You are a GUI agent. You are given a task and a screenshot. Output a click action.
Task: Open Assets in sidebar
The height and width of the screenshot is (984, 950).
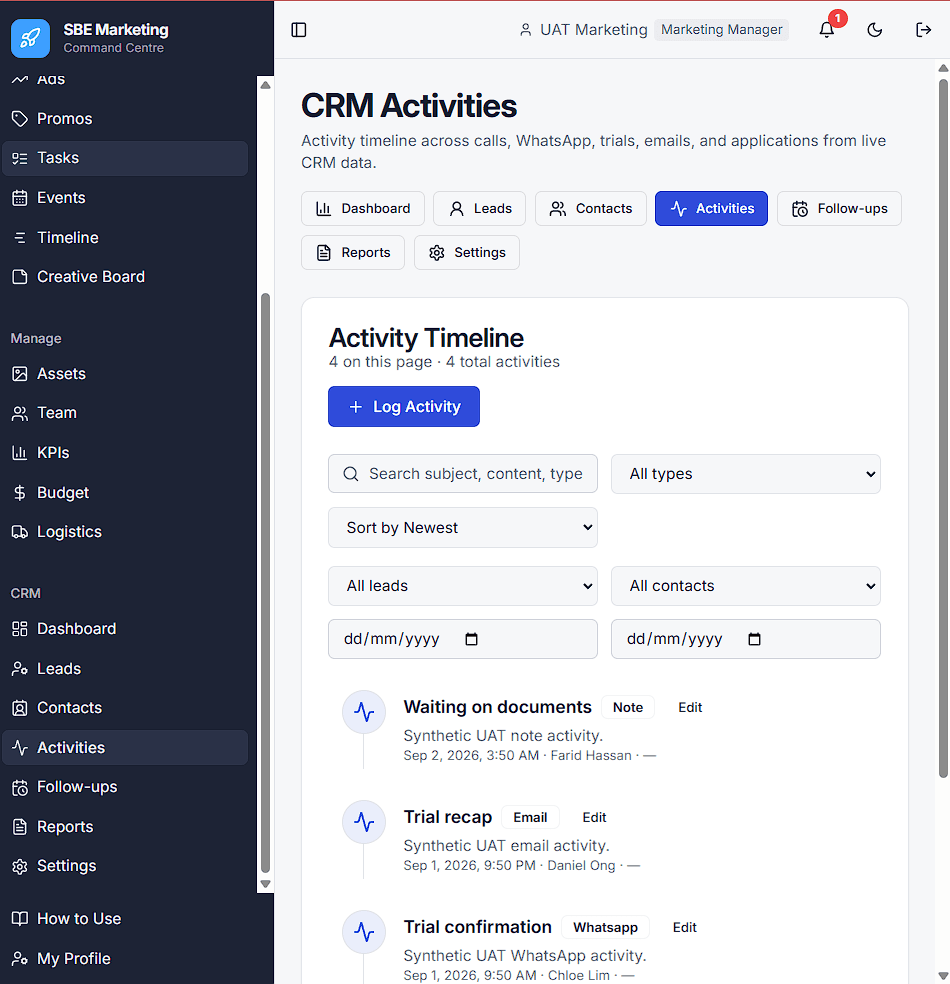click(x=125, y=373)
